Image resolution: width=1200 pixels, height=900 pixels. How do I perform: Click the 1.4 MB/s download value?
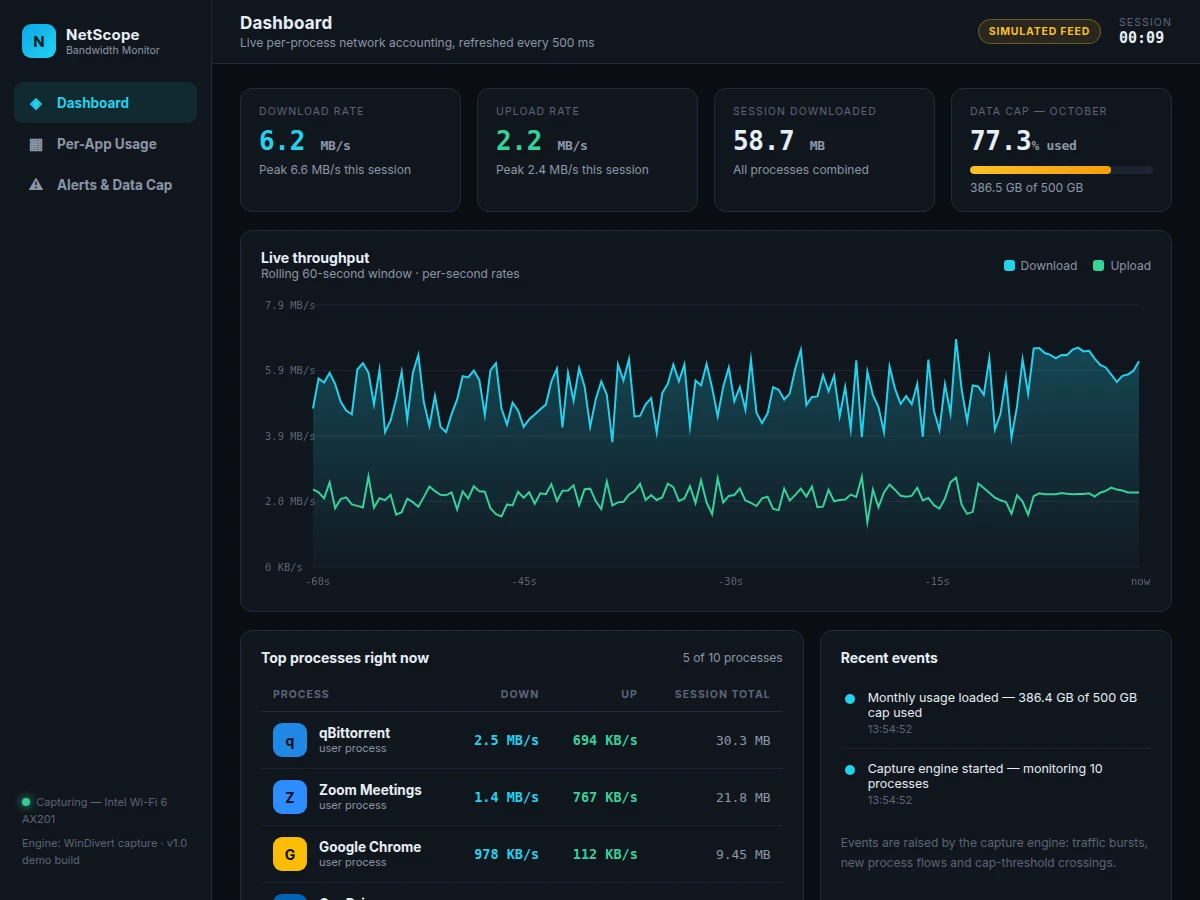(x=506, y=798)
